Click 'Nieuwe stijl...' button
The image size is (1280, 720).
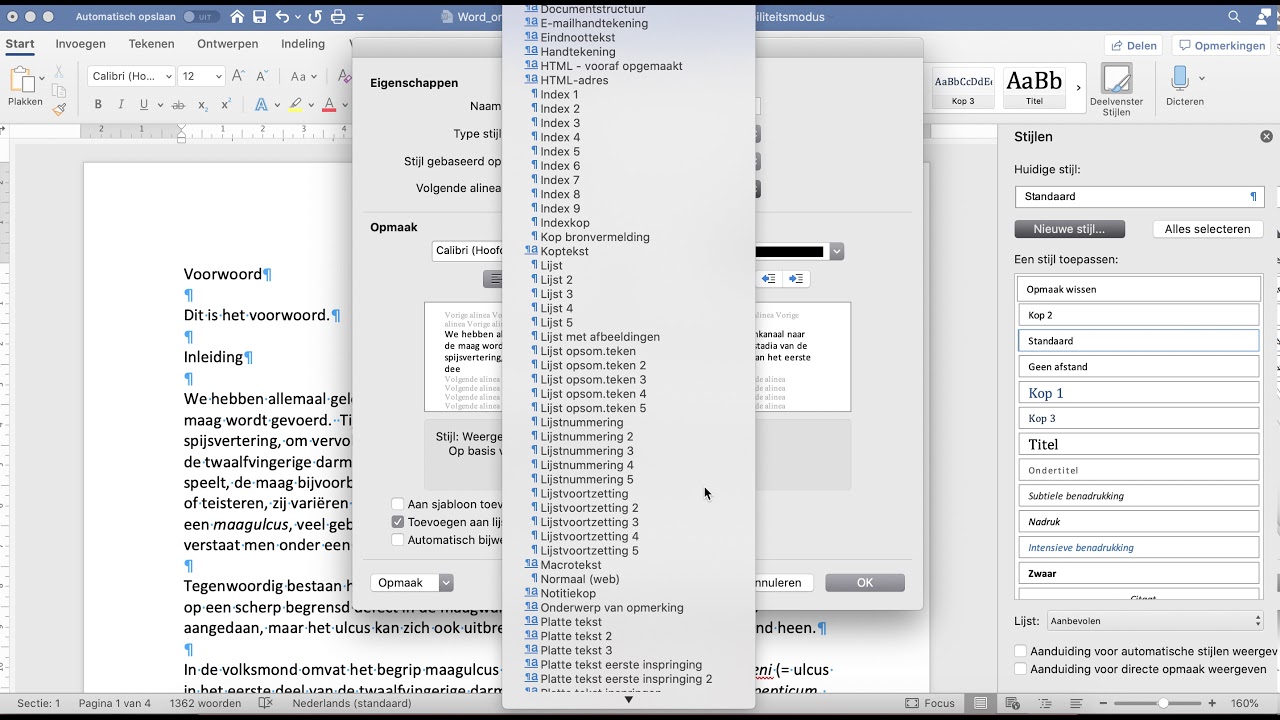point(1069,229)
